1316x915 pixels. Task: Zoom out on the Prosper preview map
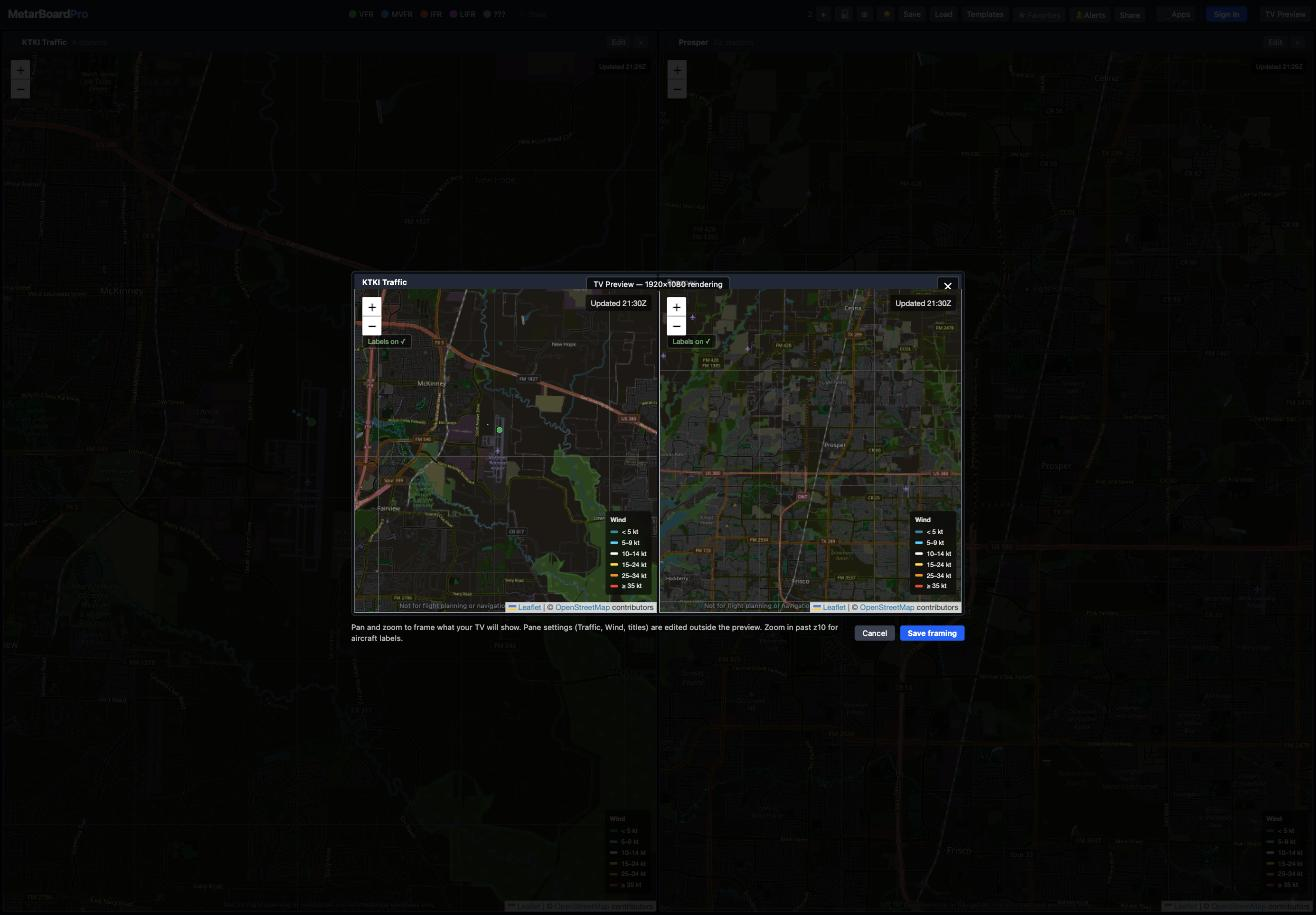676,326
